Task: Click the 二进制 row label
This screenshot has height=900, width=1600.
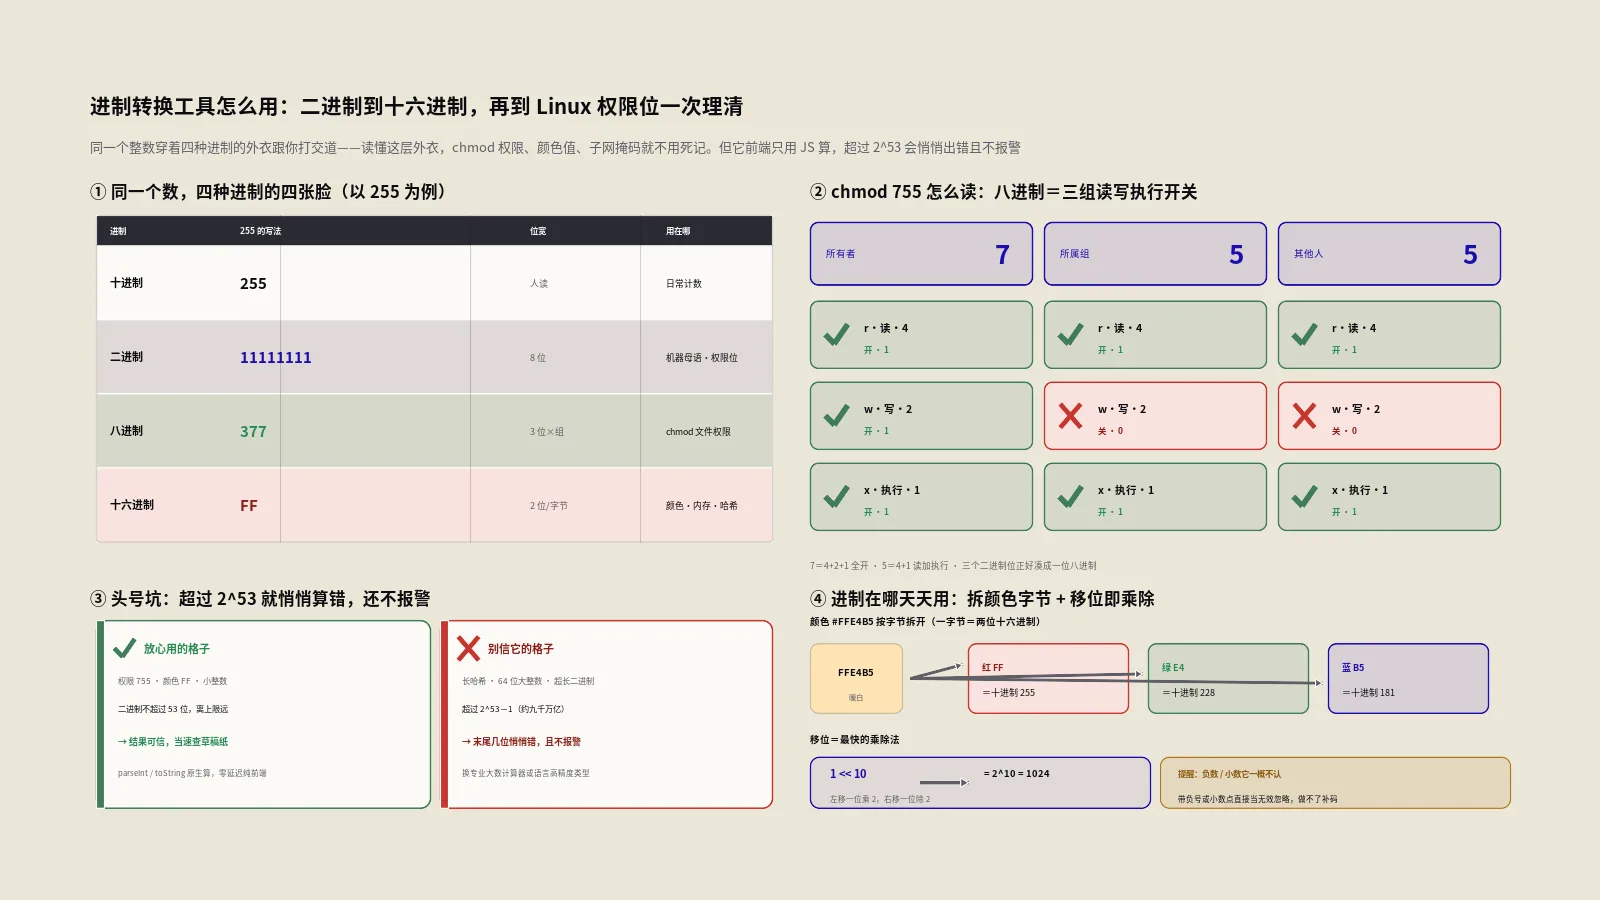Action: coord(126,357)
